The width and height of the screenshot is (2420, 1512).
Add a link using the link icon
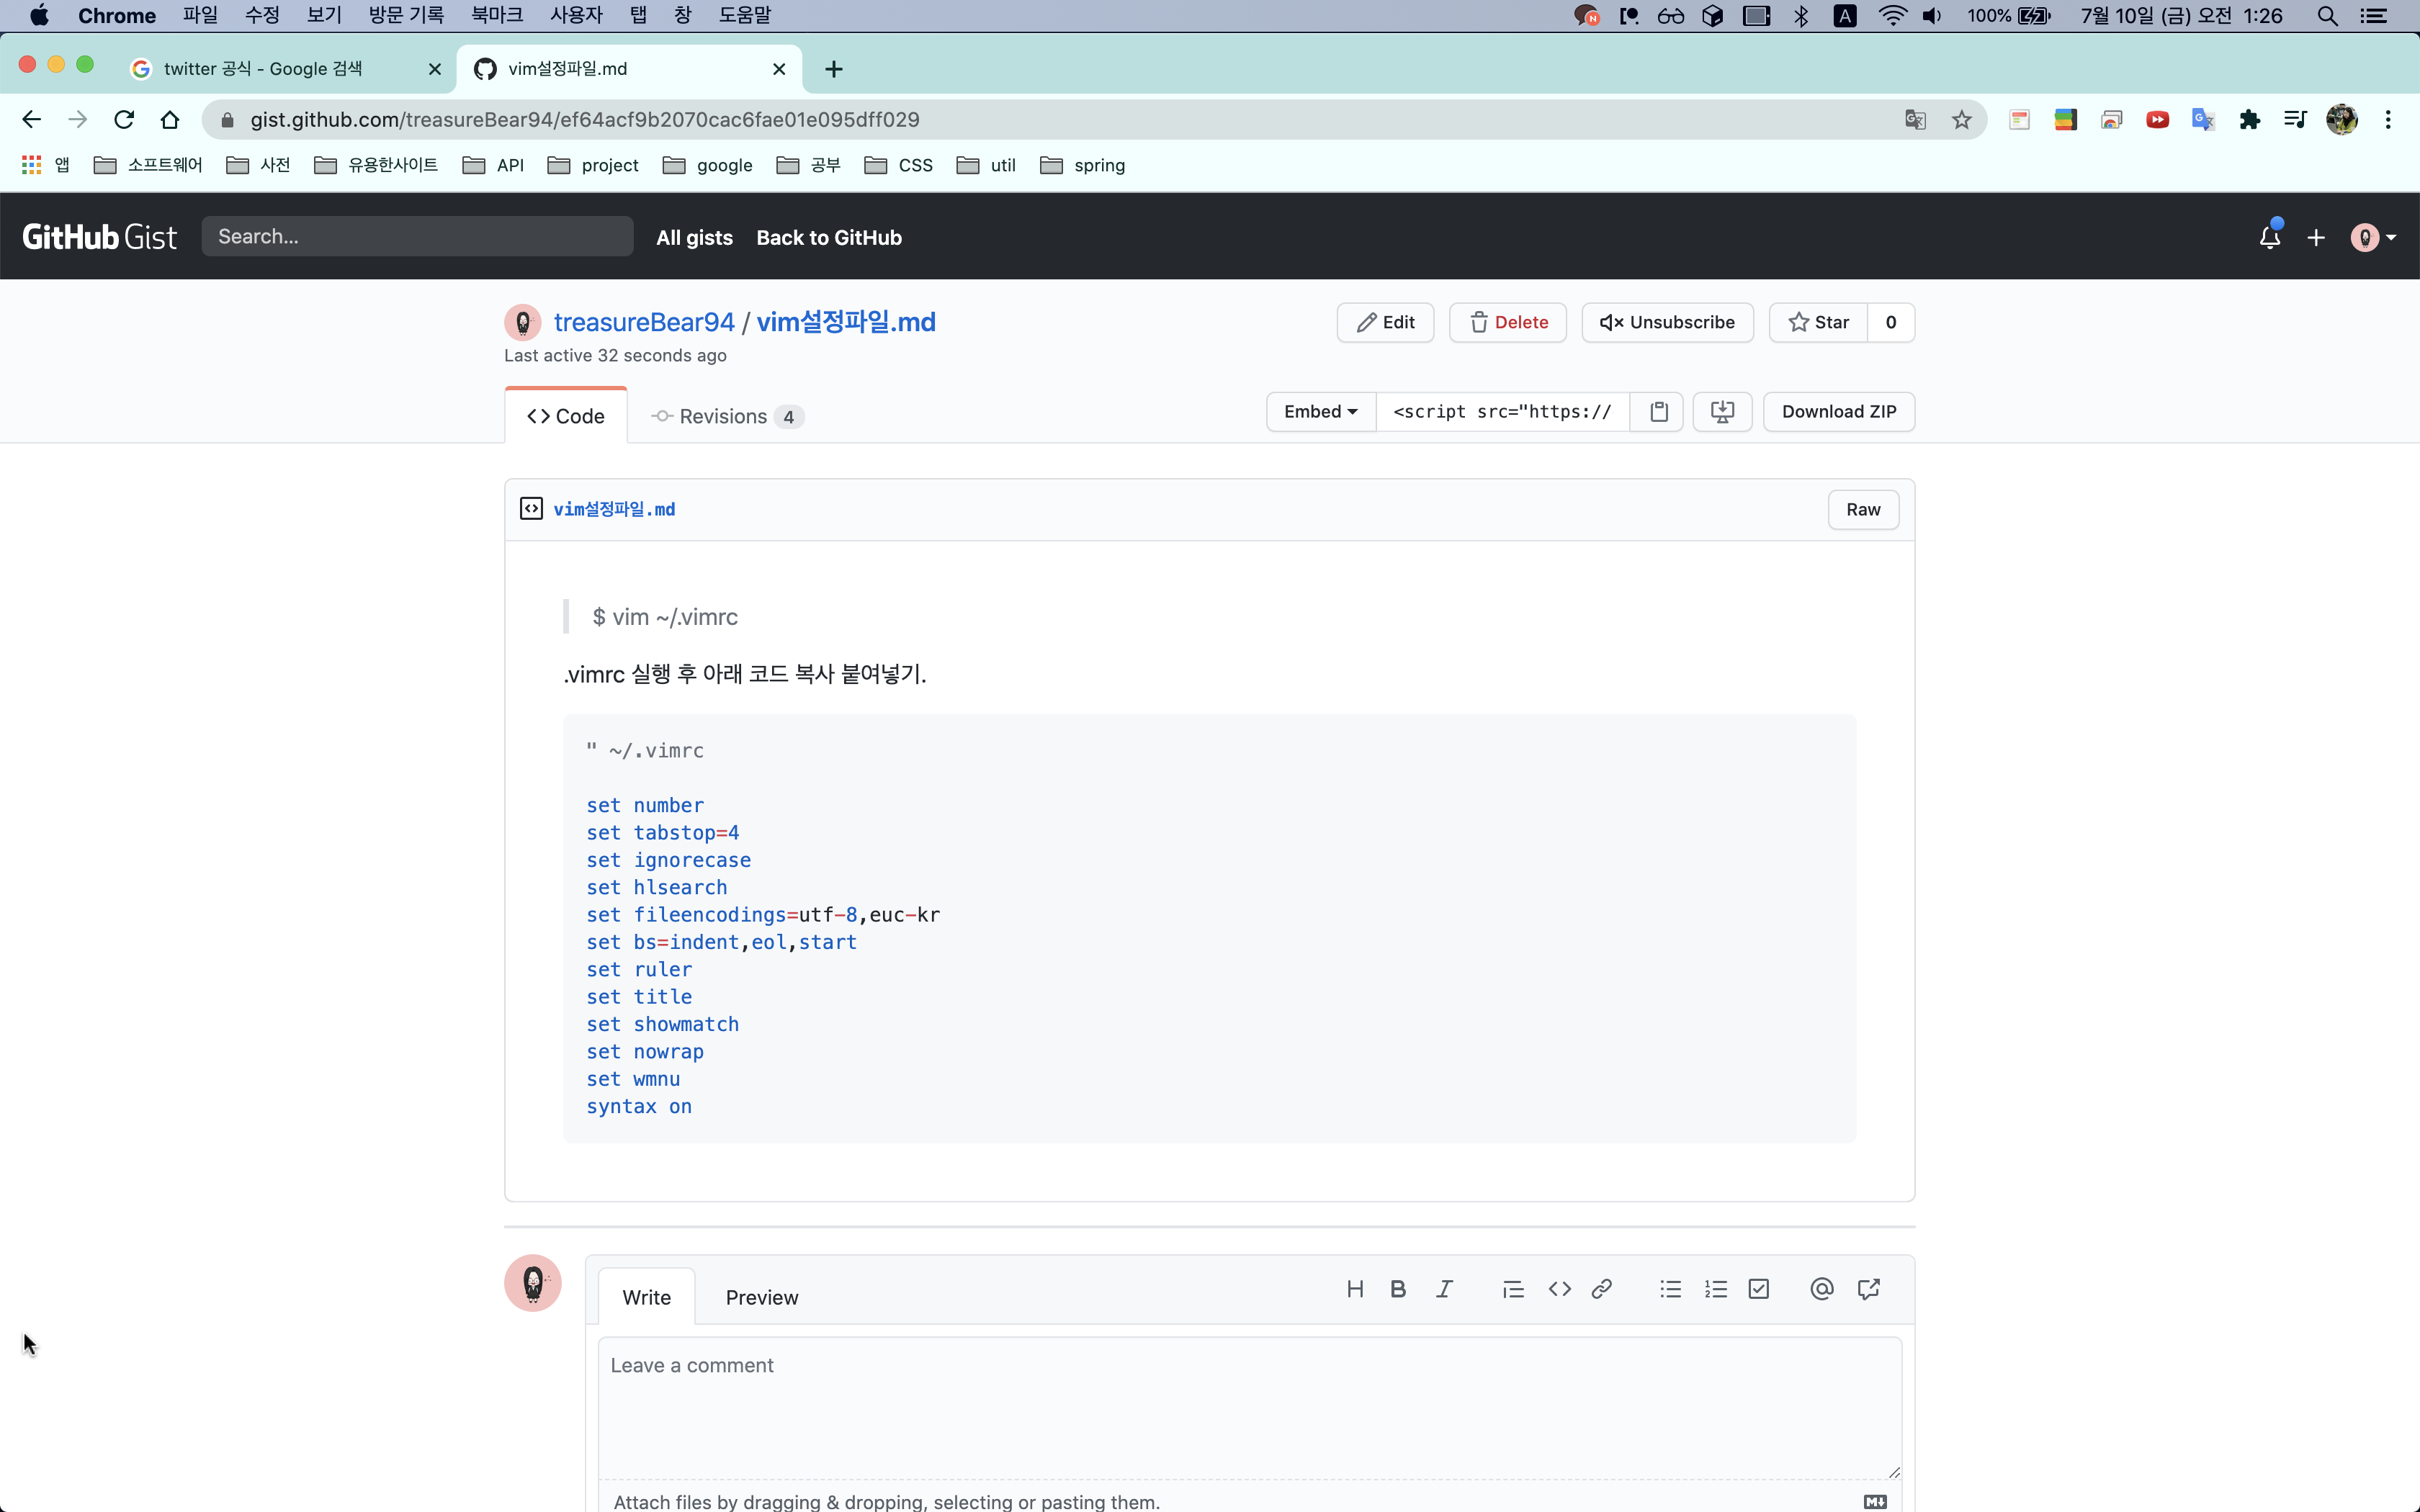pyautogui.click(x=1602, y=1289)
